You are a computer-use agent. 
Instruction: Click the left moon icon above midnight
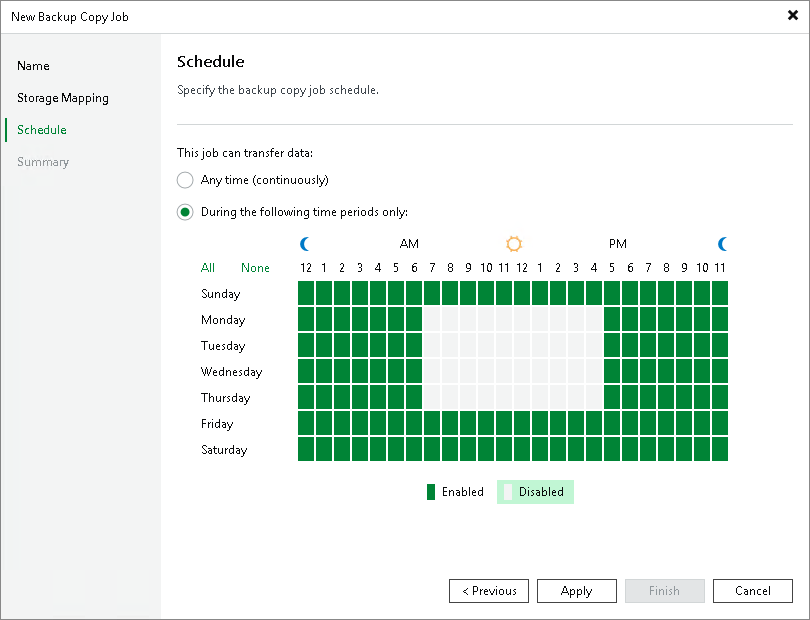pyautogui.click(x=305, y=244)
